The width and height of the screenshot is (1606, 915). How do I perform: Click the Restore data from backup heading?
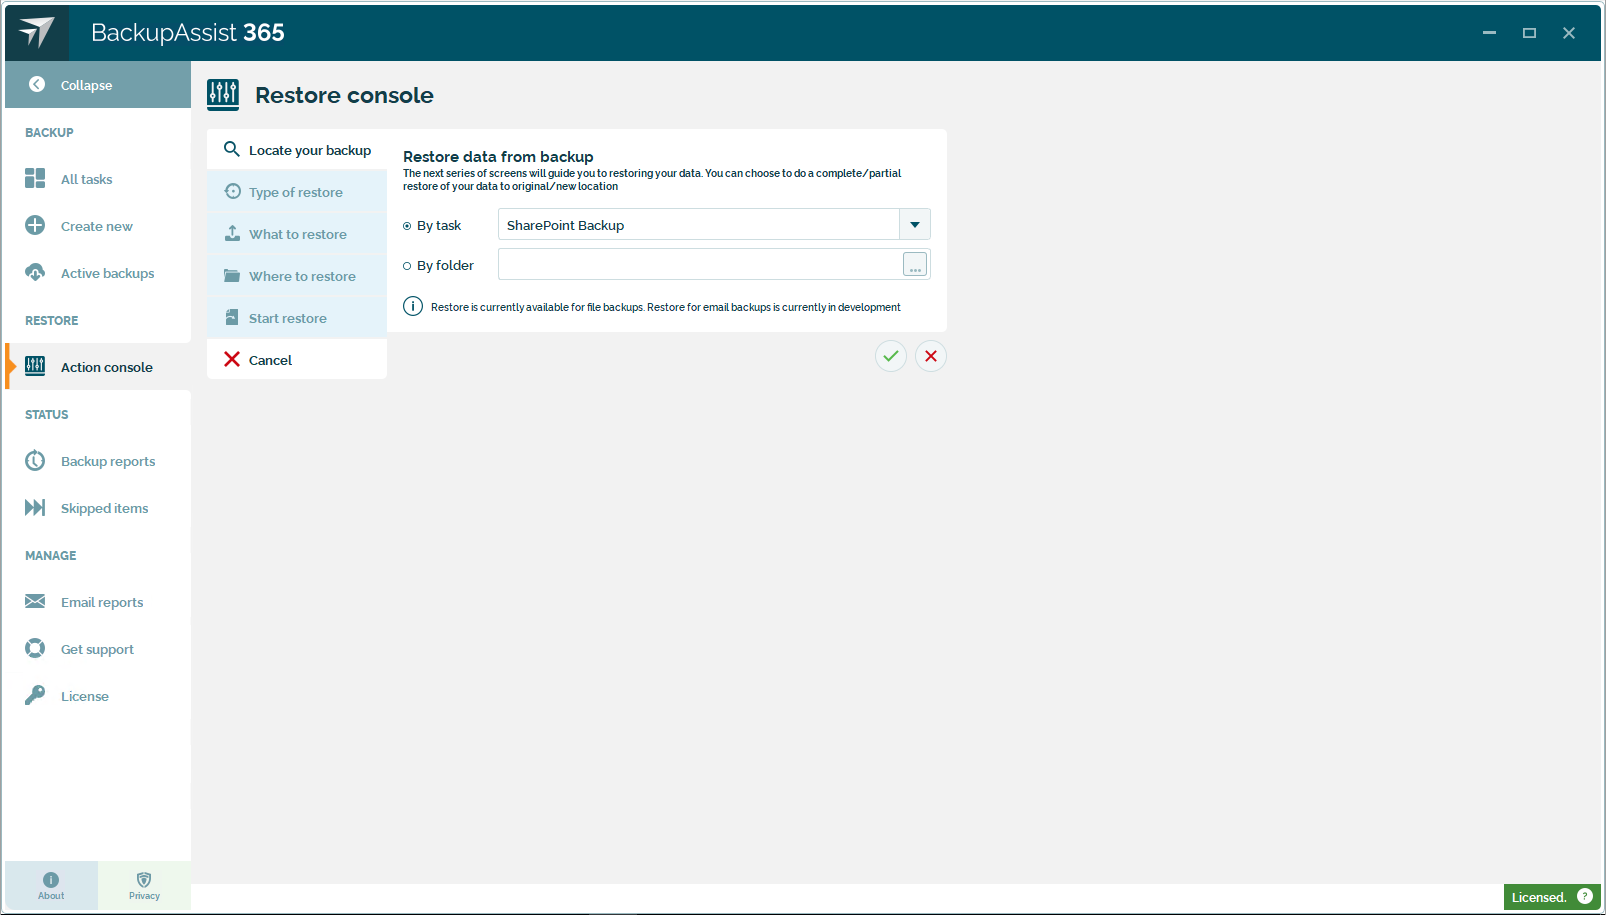point(498,156)
